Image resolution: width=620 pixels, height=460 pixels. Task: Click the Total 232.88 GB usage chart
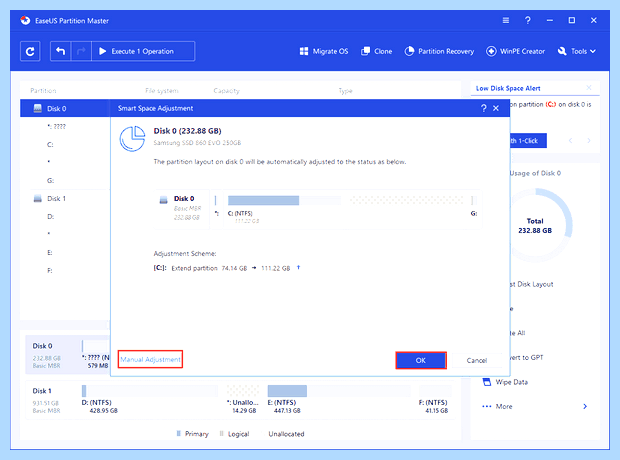click(535, 226)
